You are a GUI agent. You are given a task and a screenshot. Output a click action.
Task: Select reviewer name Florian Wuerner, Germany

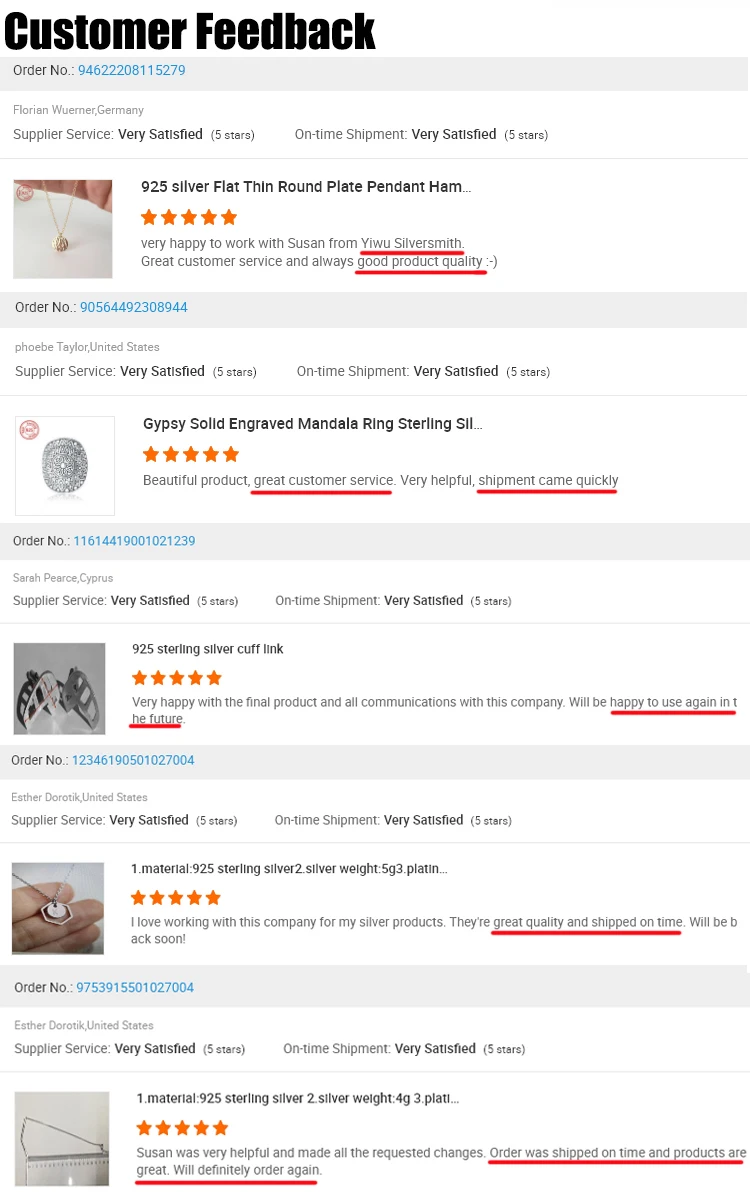click(78, 110)
